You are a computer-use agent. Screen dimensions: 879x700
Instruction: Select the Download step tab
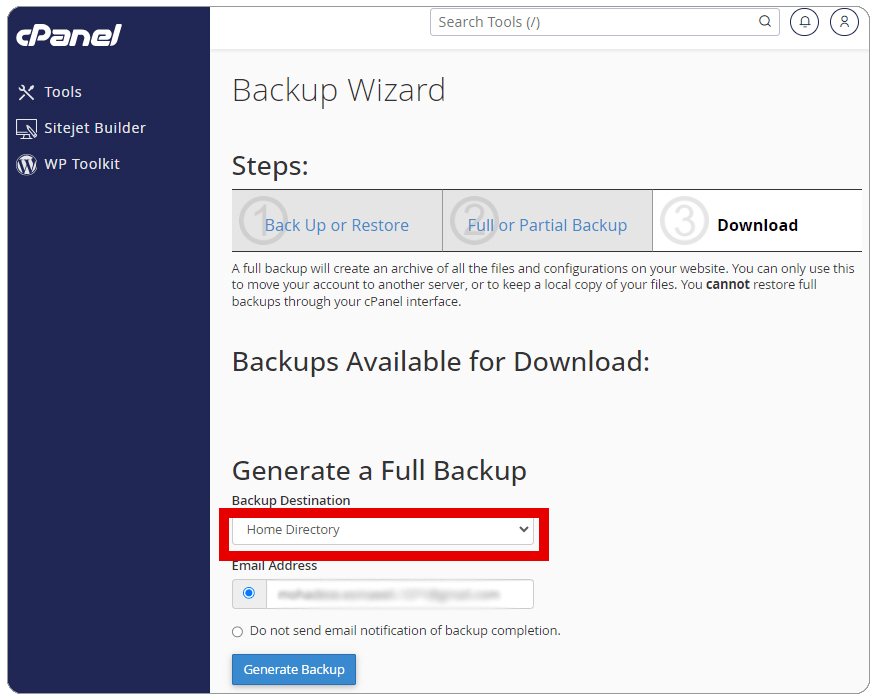(x=757, y=225)
